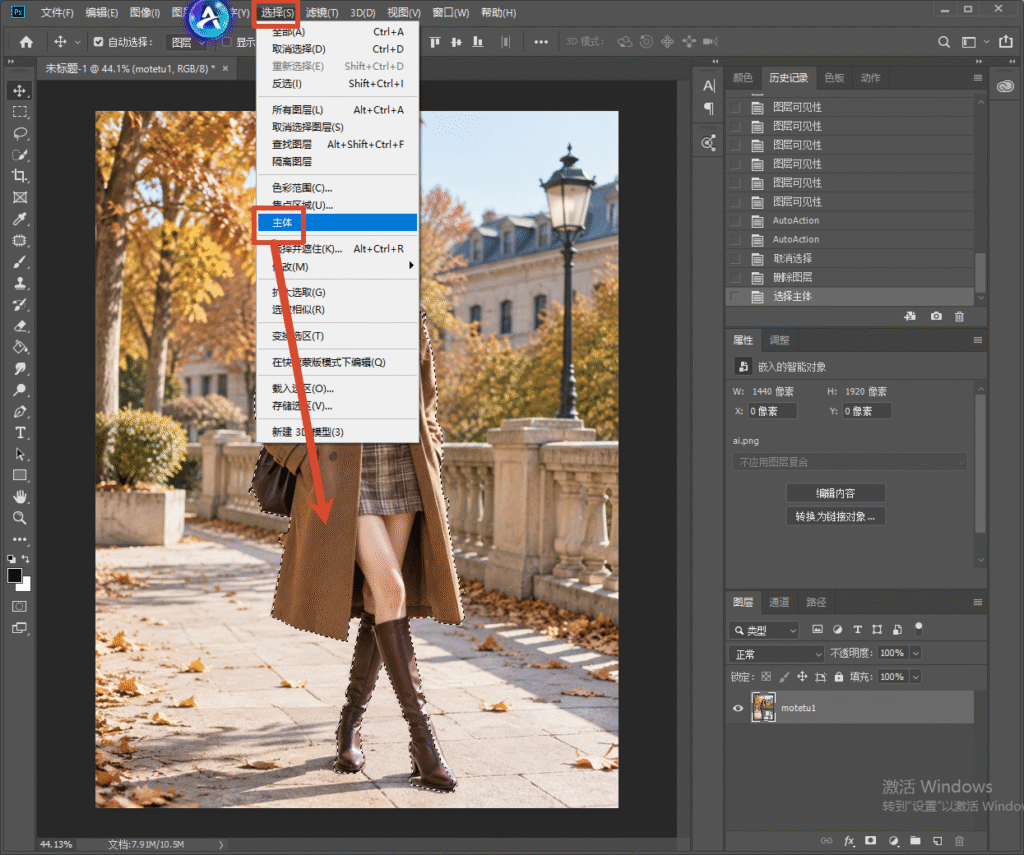The image size is (1024, 855).
Task: Select the Horizontal Type tool
Action: click(20, 432)
